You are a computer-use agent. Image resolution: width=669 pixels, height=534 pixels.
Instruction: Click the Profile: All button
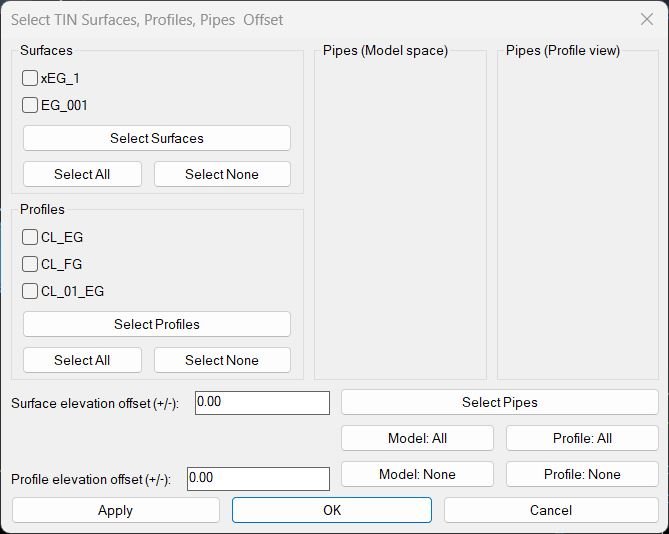tap(582, 438)
